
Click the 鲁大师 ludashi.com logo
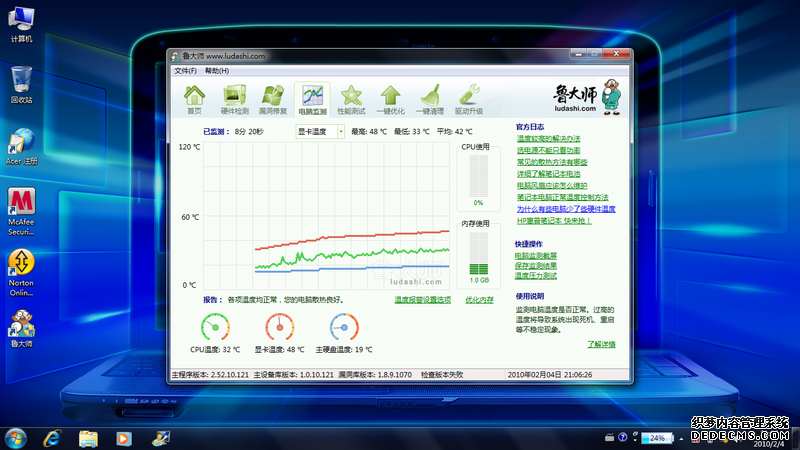click(587, 97)
